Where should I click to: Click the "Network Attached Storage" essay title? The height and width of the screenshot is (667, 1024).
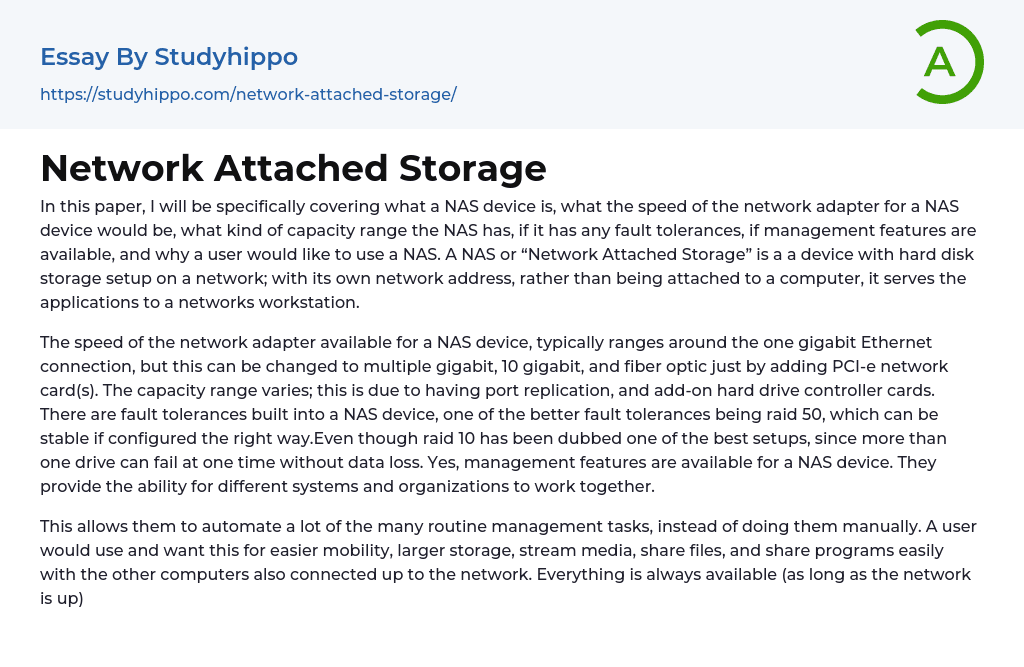[293, 168]
